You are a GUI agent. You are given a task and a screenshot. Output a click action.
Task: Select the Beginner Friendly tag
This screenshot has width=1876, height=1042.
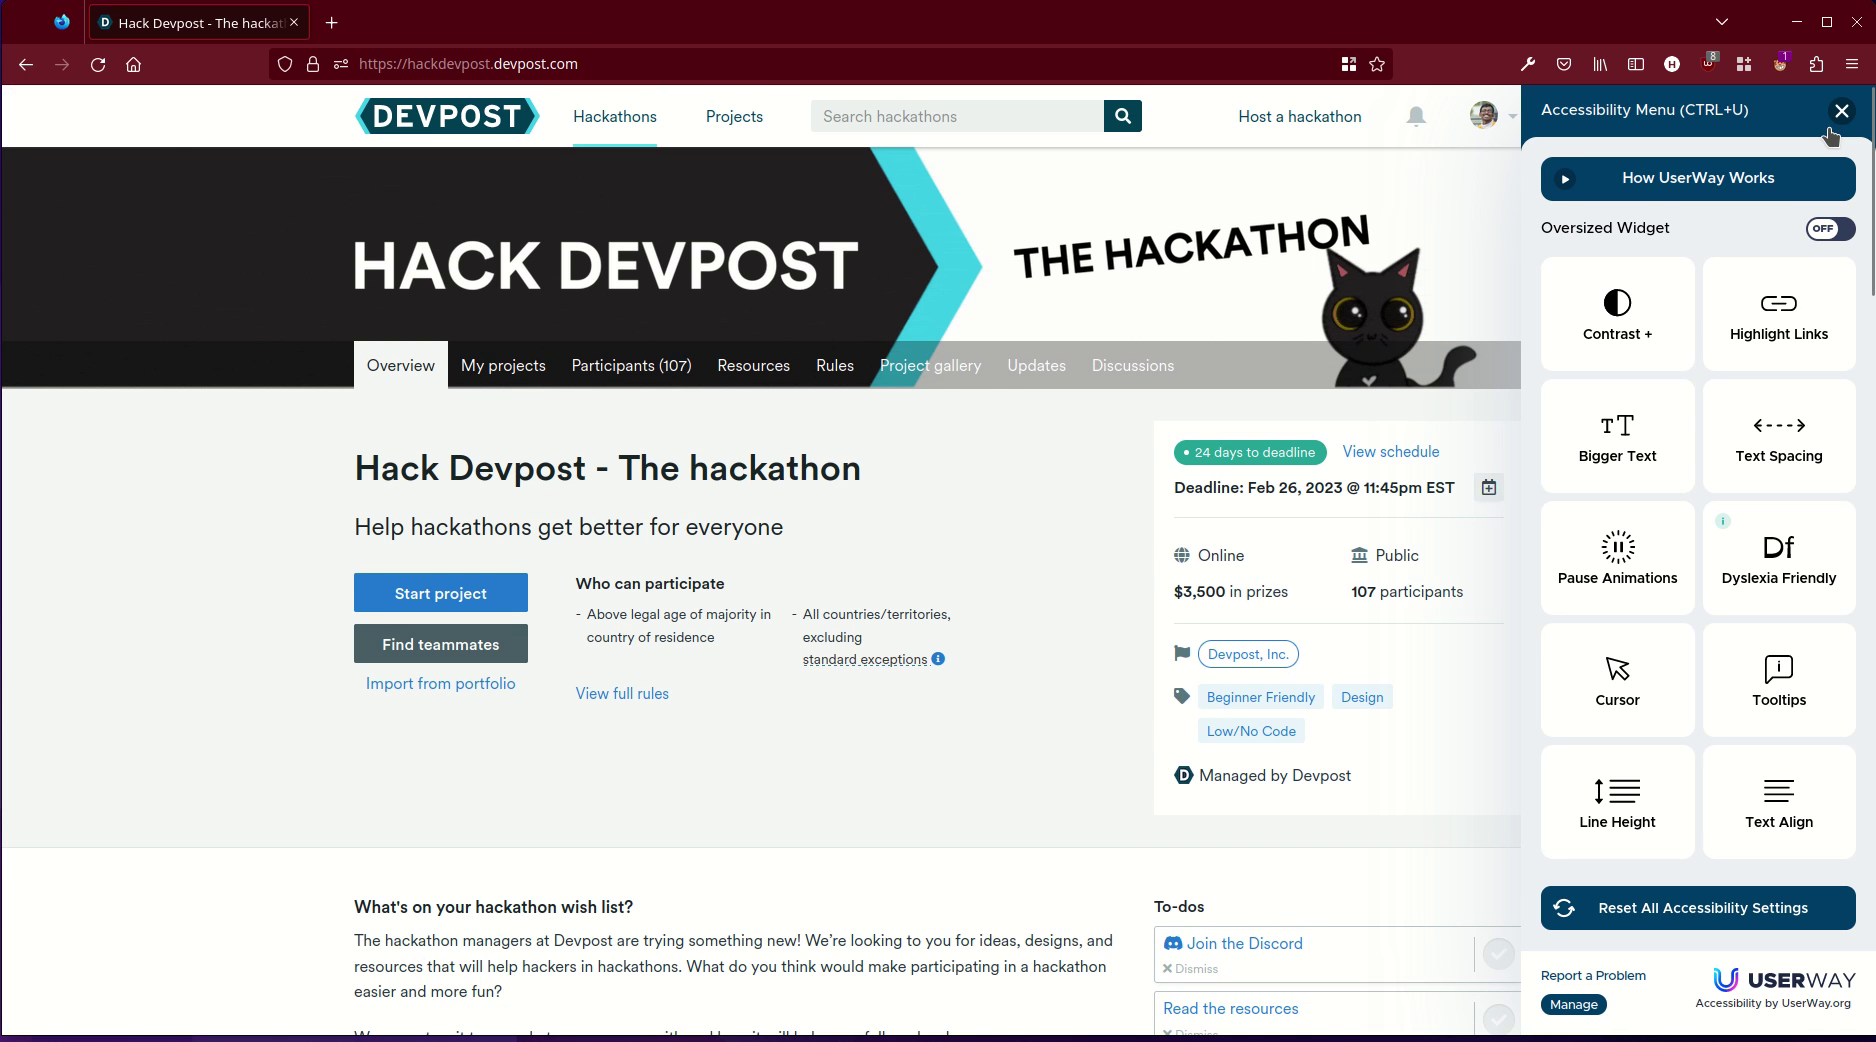coord(1261,697)
